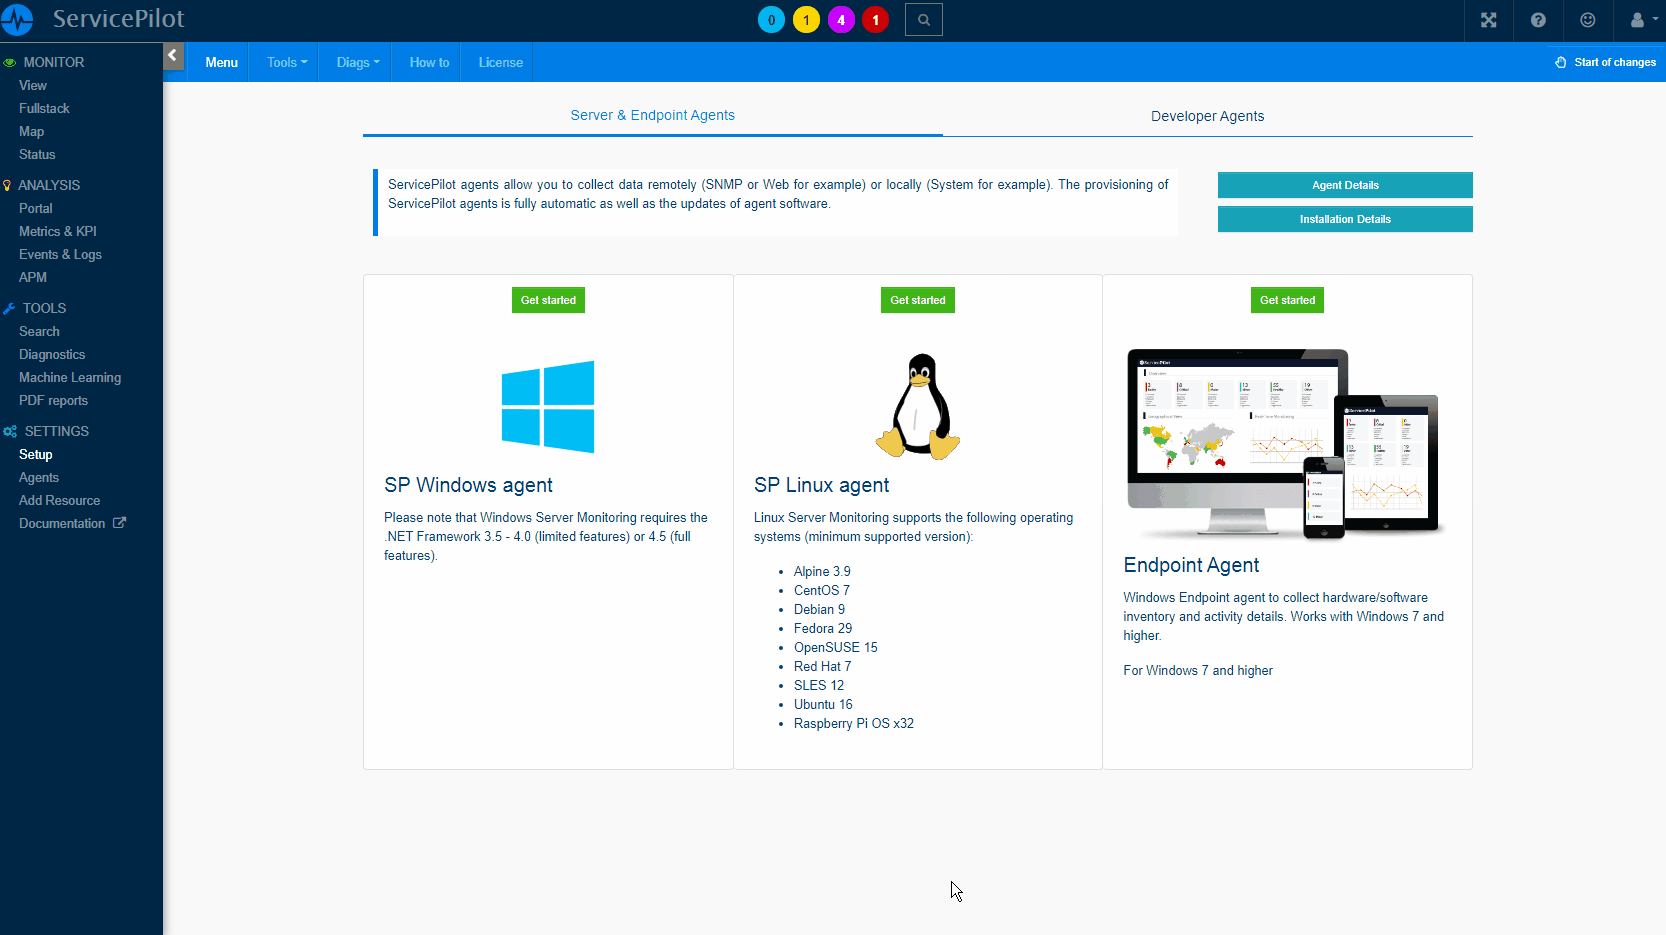This screenshot has width=1666, height=935.
Task: Click the Start of changes clock icon
Action: pos(1561,62)
